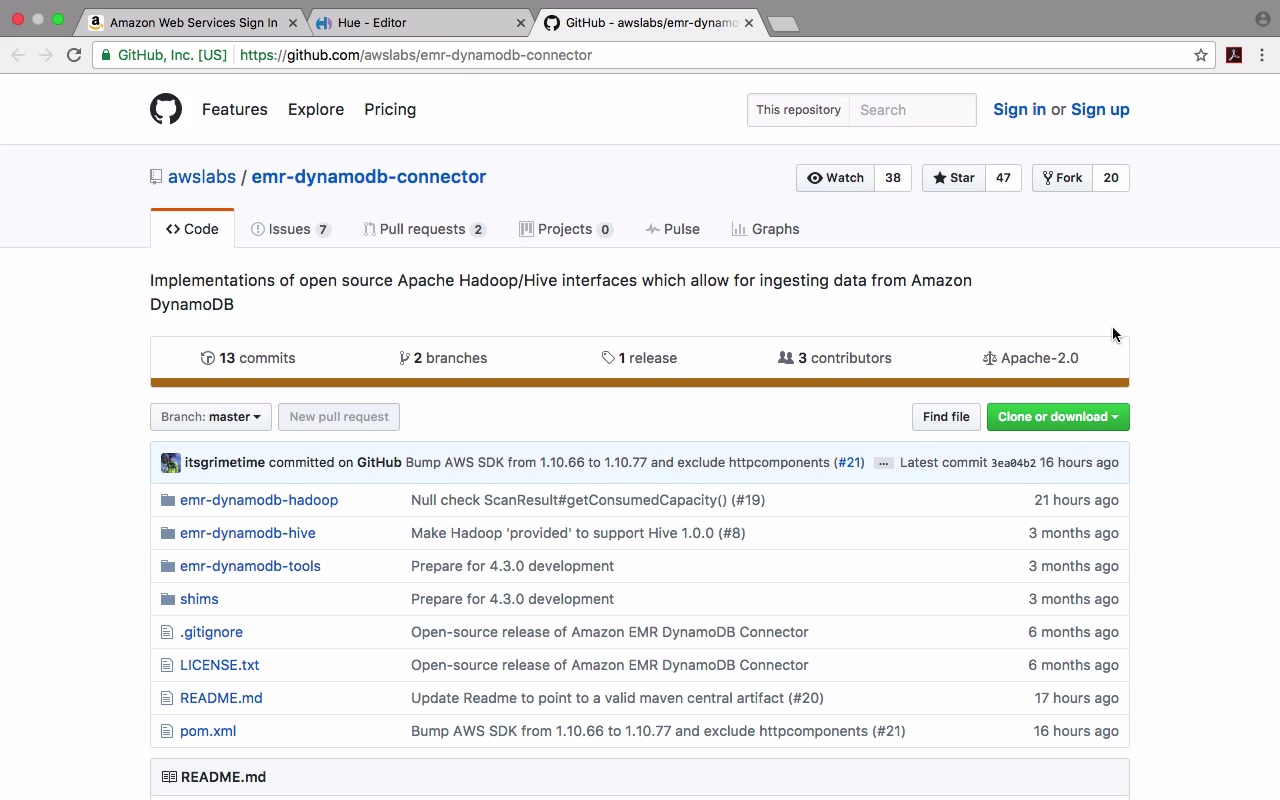1280x800 pixels.
Task: Open the Sign in link
Action: coord(1019,110)
